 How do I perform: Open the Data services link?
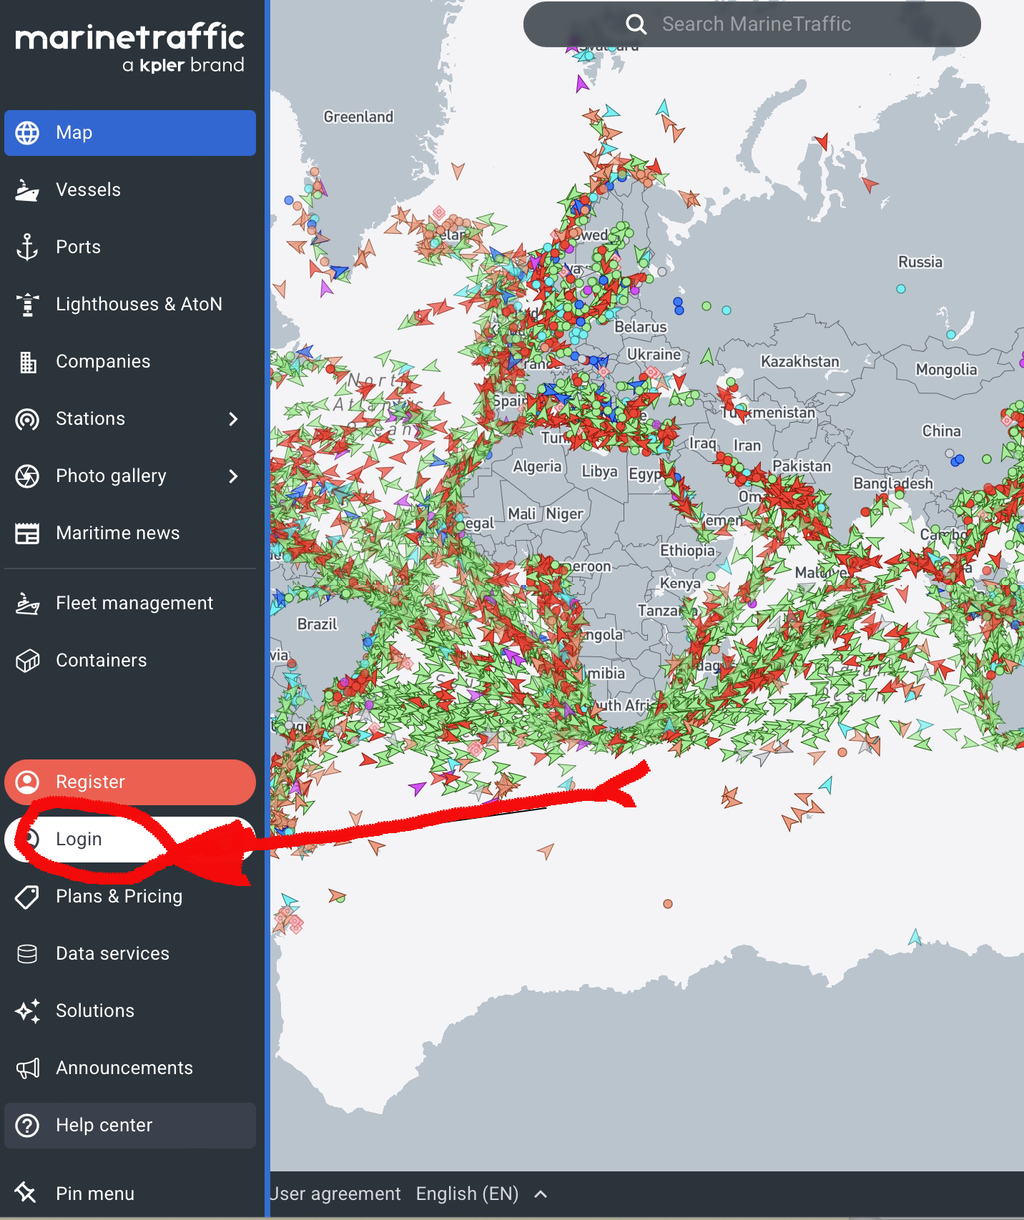130,953
